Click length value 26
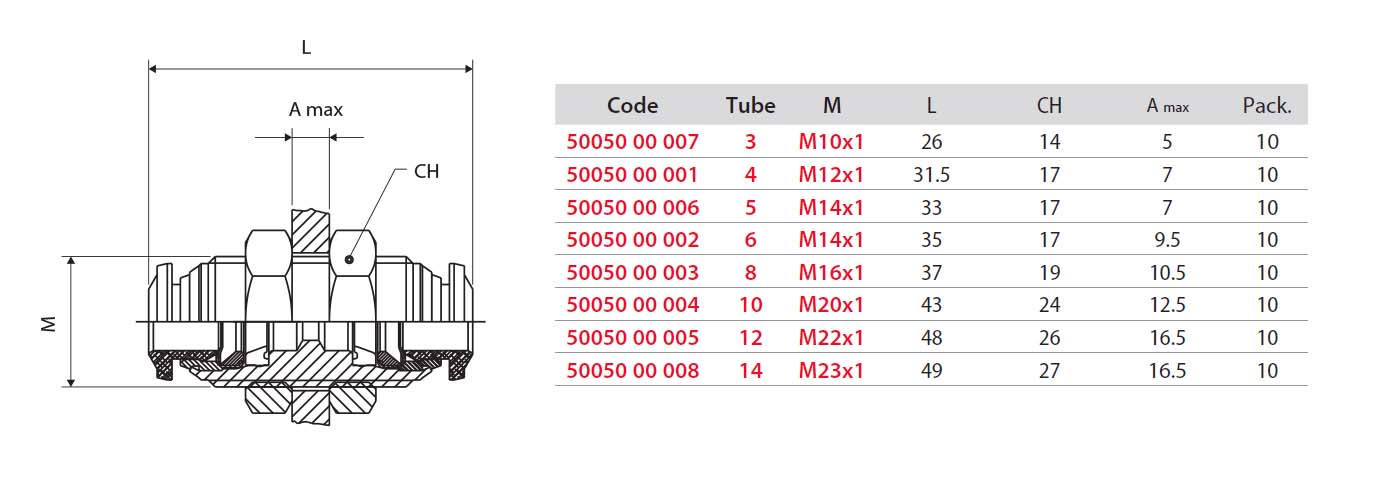 pos(931,142)
